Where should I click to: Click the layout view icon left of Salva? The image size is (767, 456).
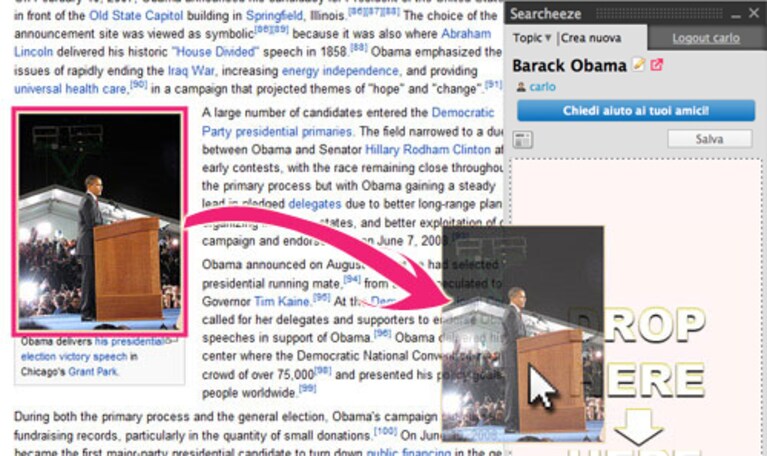522,139
